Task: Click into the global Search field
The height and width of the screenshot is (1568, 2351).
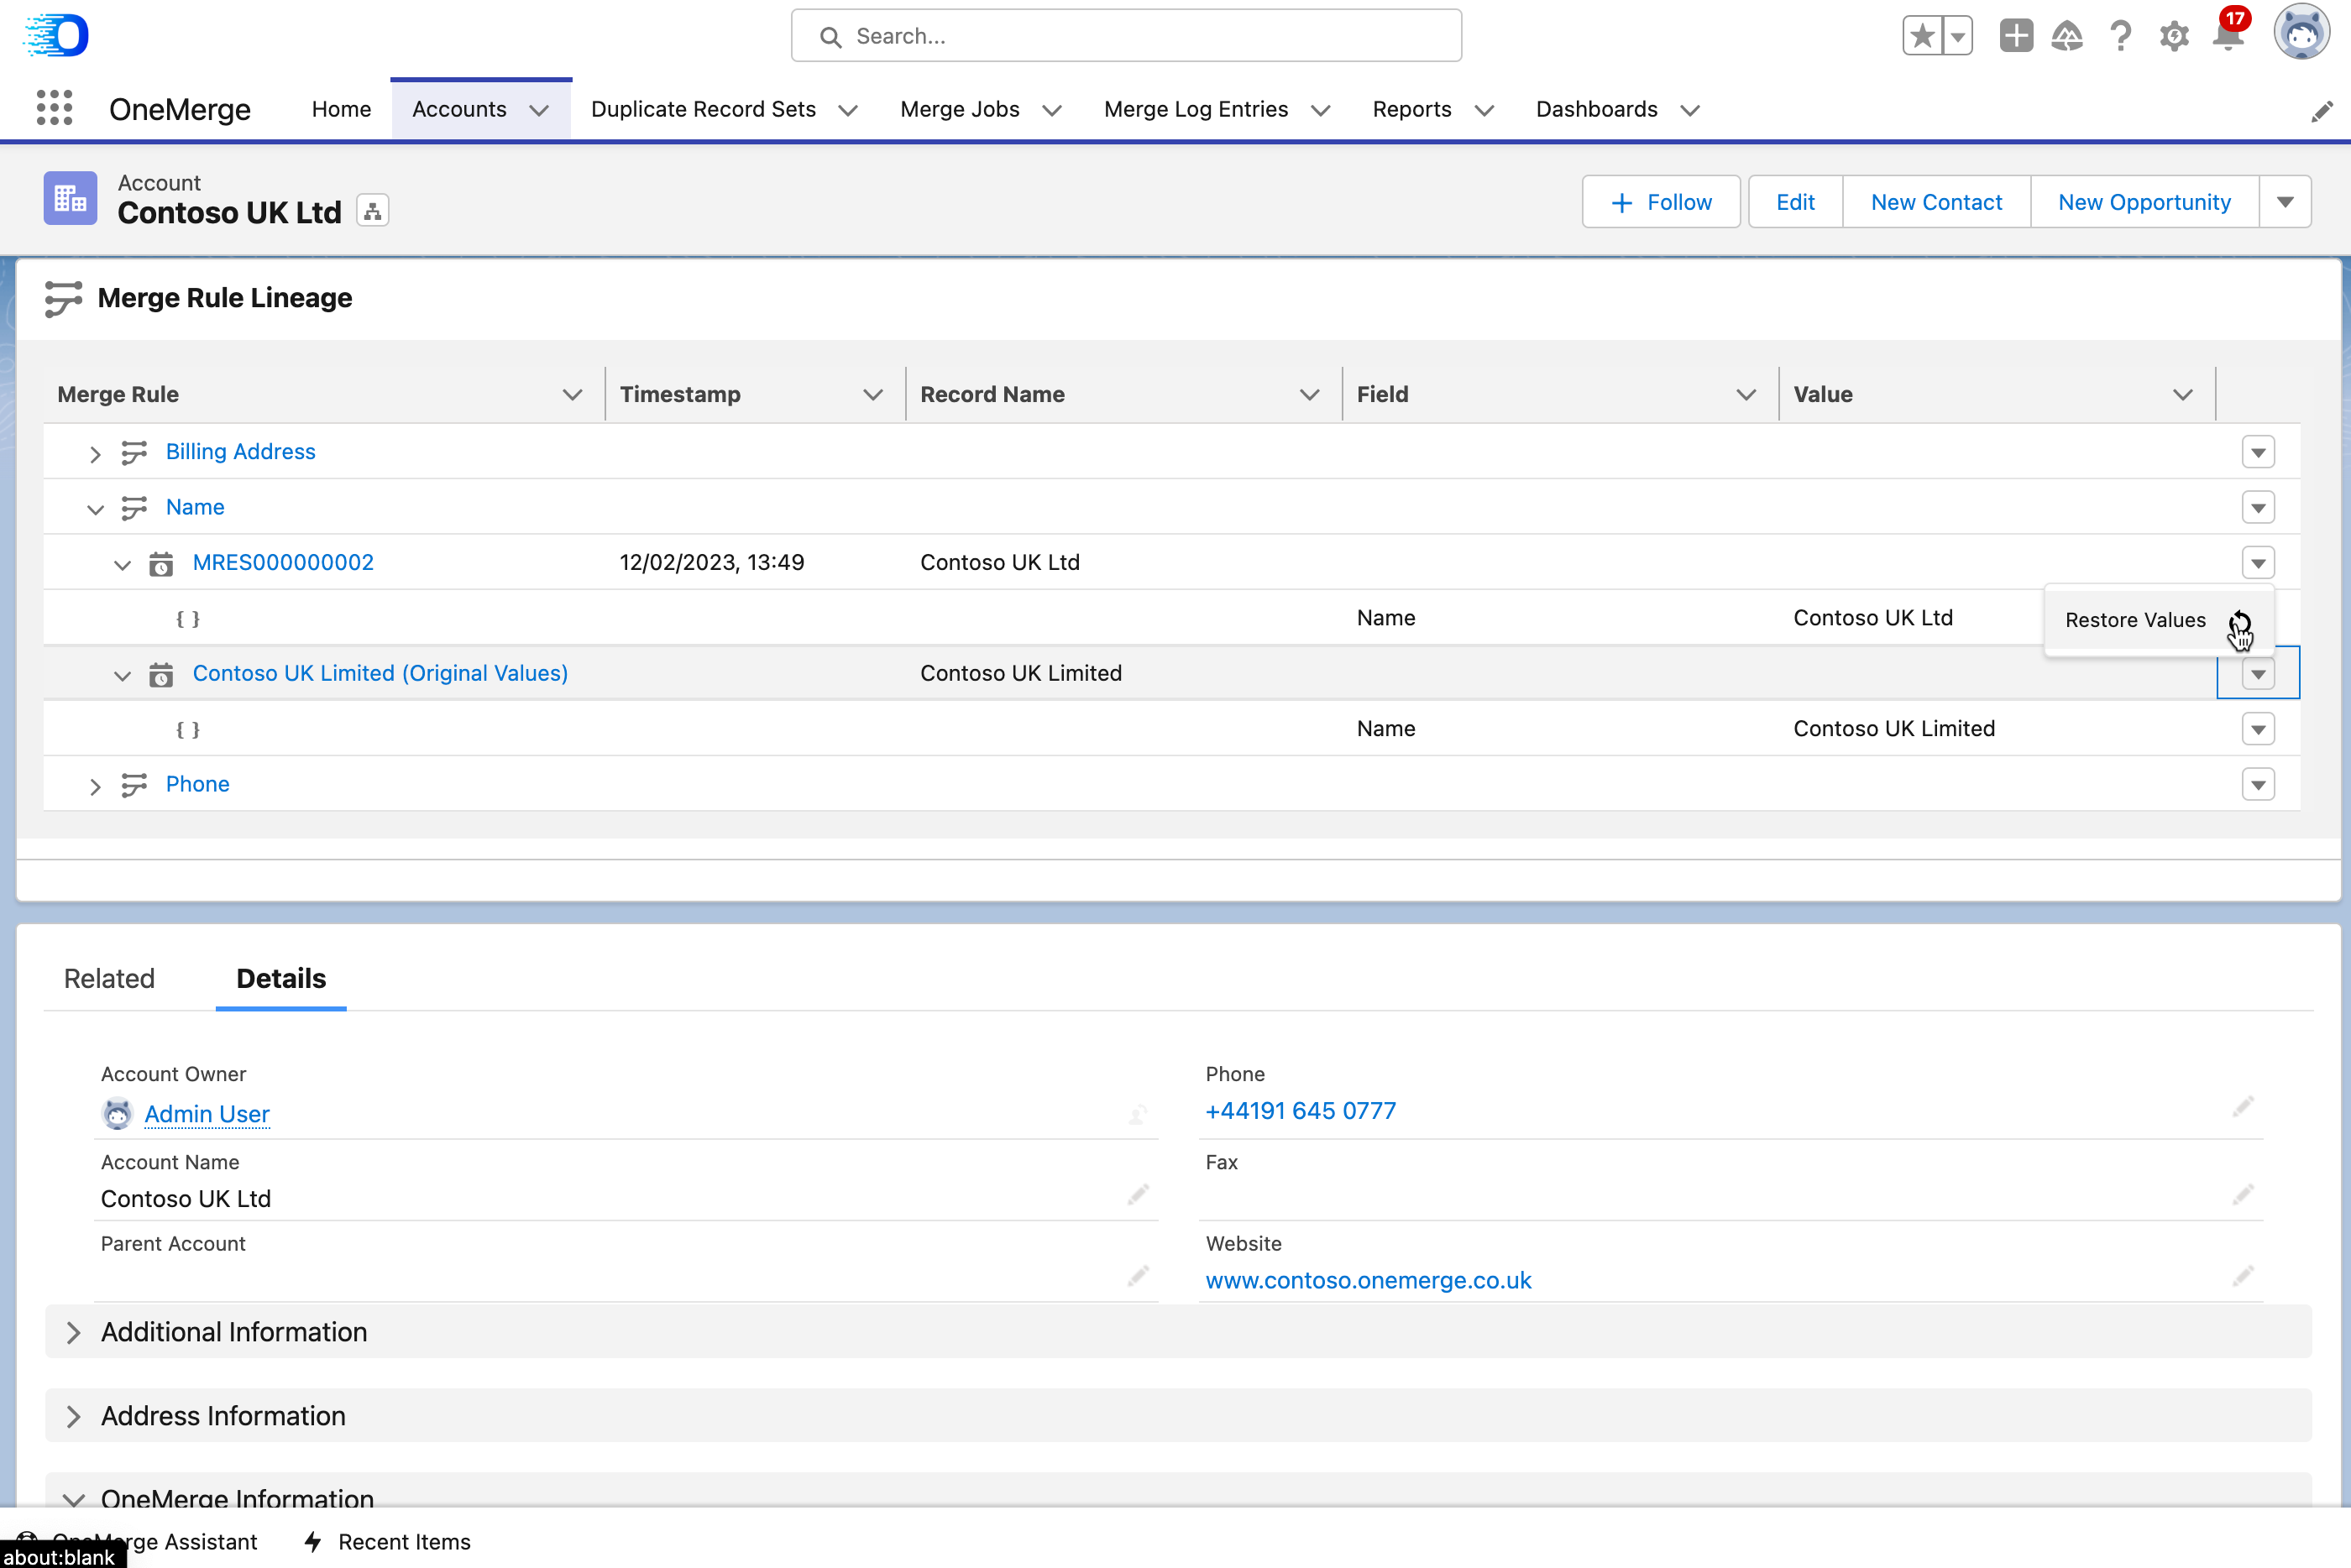Action: 1126,36
